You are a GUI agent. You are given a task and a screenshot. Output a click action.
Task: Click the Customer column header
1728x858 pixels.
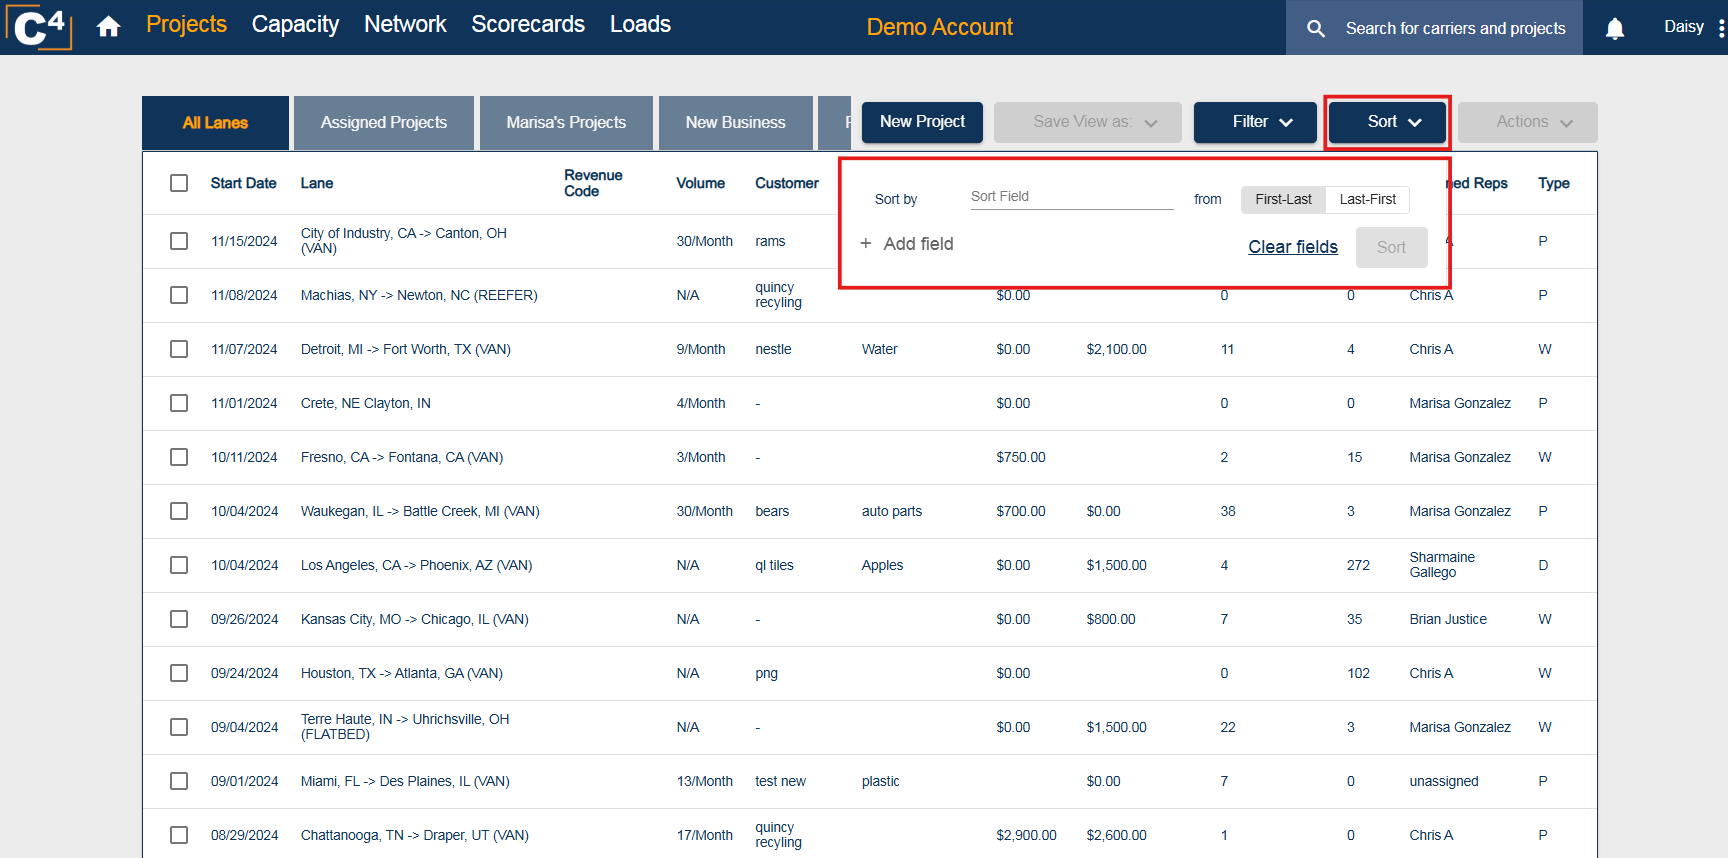tap(787, 183)
